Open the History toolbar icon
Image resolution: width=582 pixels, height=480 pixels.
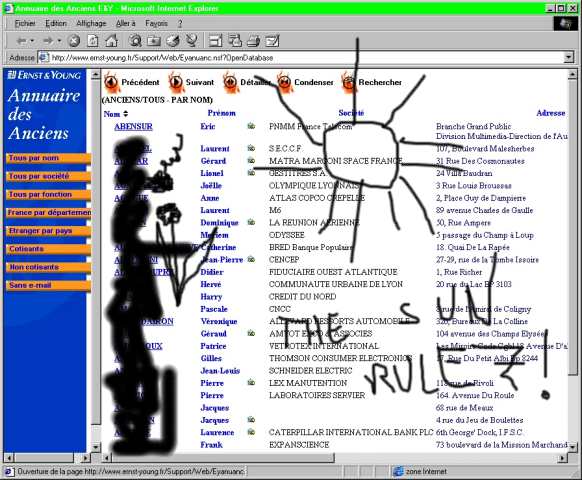coord(173,41)
